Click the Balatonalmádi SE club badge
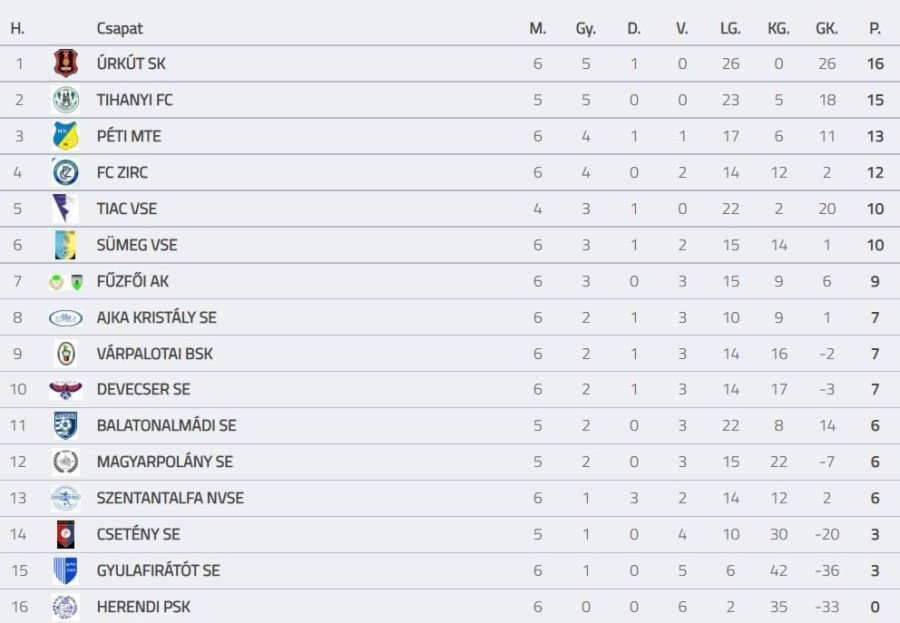 point(66,426)
